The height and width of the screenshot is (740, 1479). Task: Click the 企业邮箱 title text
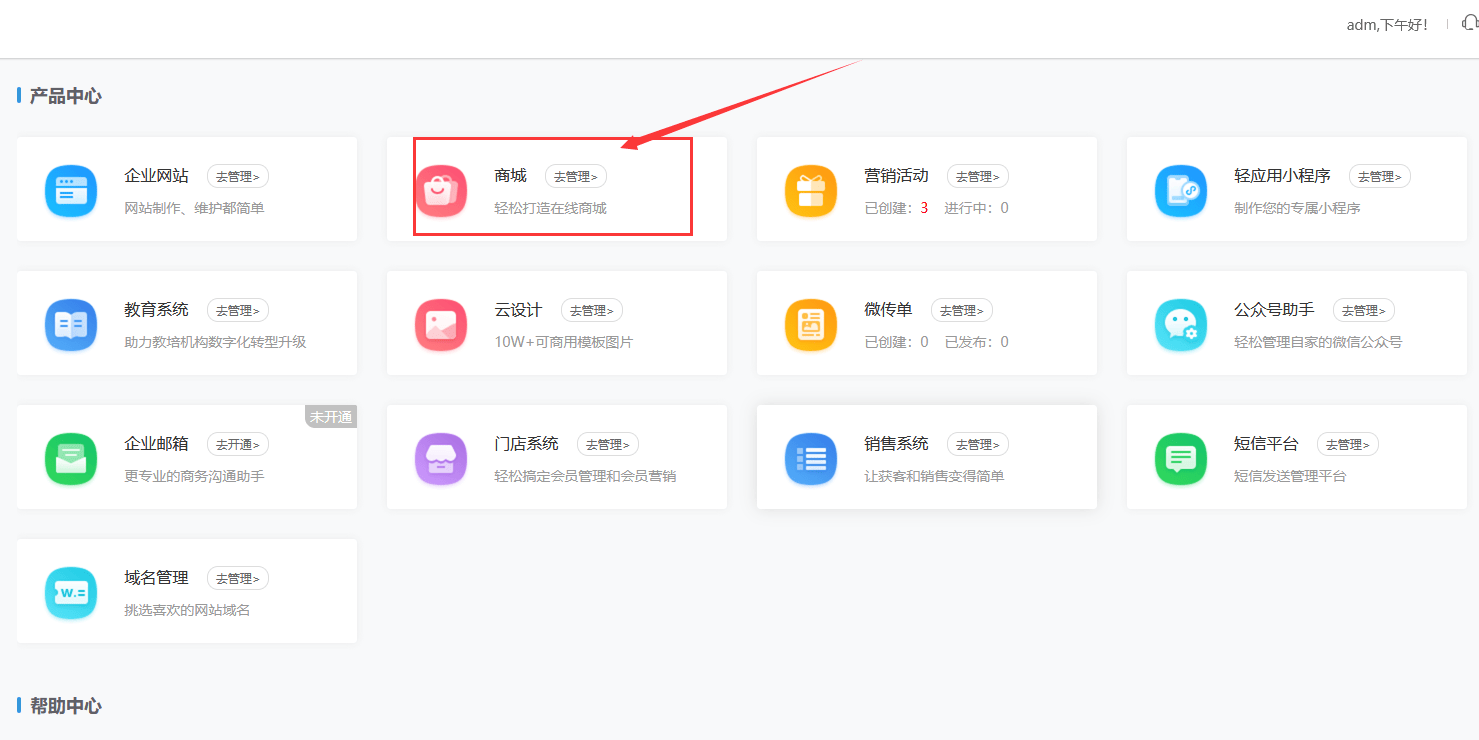point(156,444)
